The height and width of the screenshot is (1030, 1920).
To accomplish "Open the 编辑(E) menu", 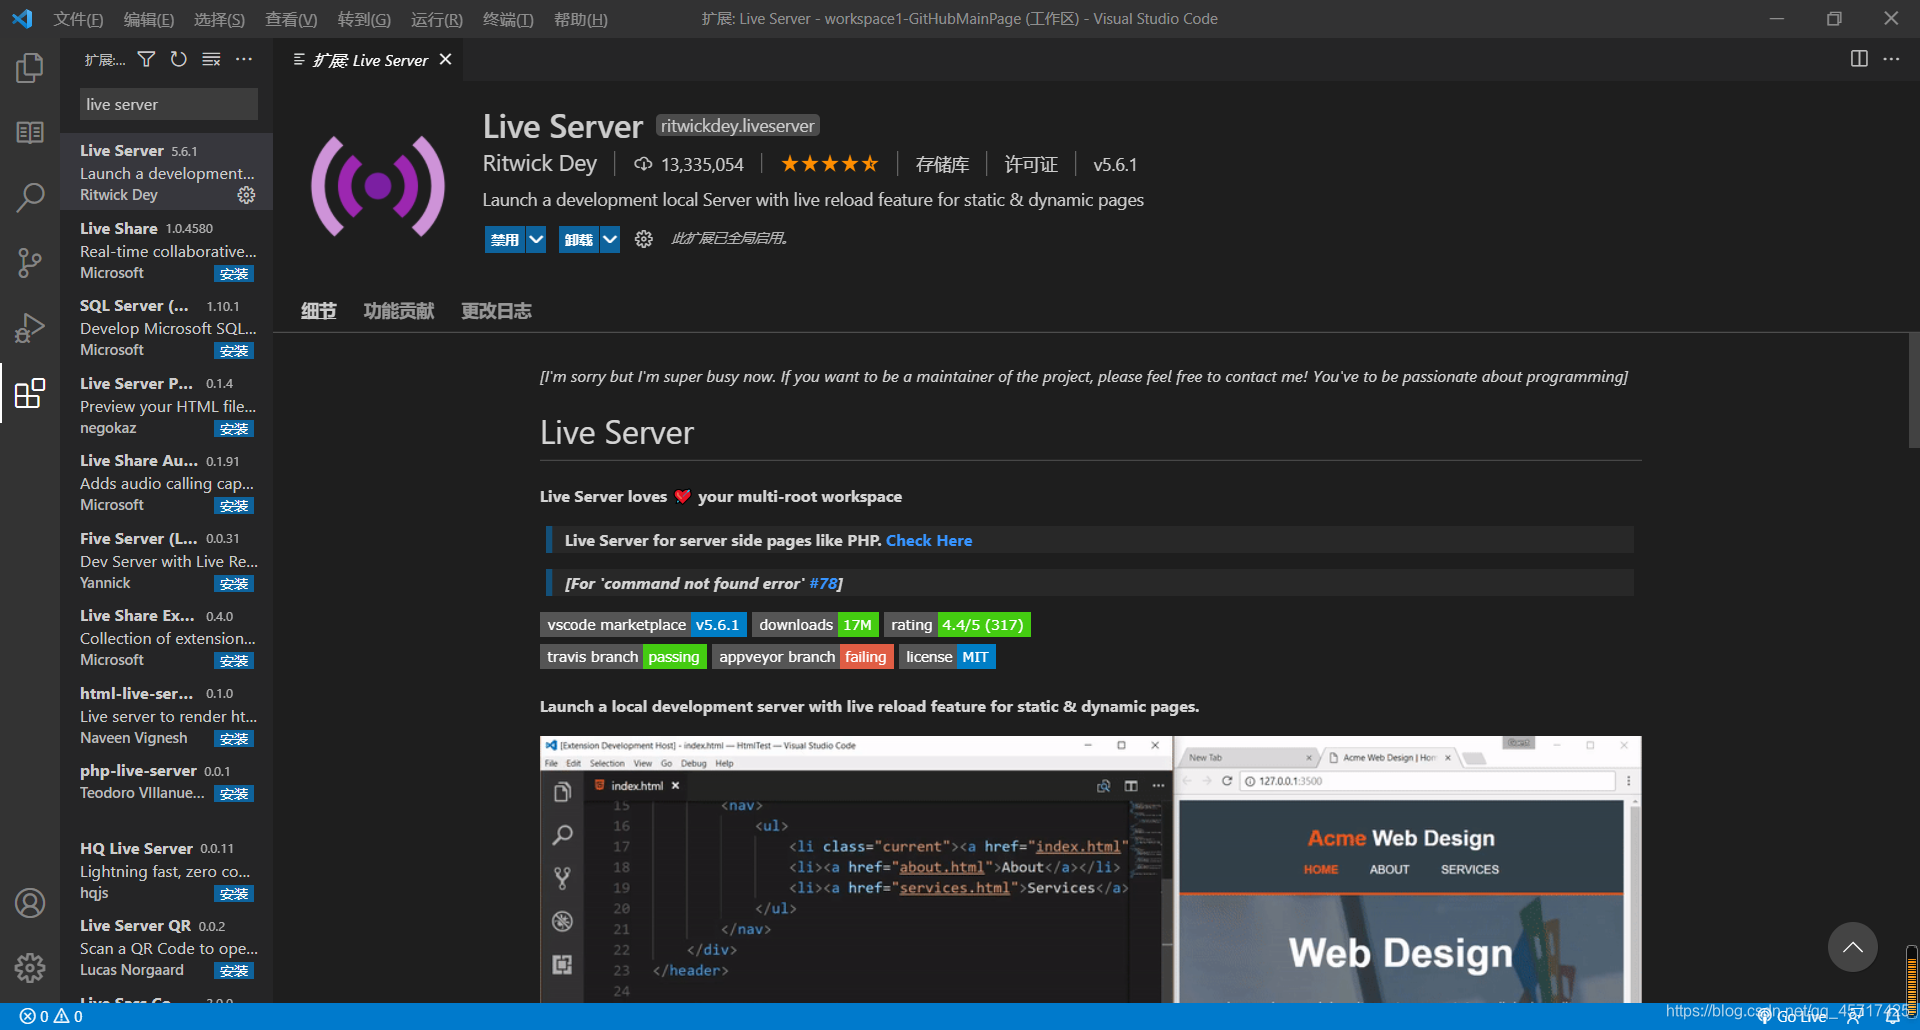I will coord(148,19).
